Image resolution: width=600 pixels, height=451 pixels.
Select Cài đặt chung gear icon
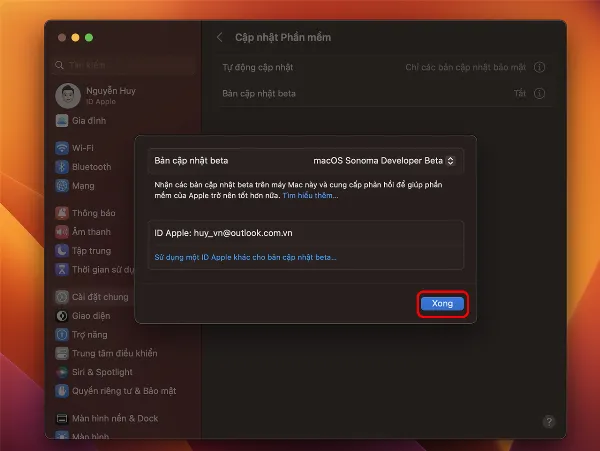62,297
